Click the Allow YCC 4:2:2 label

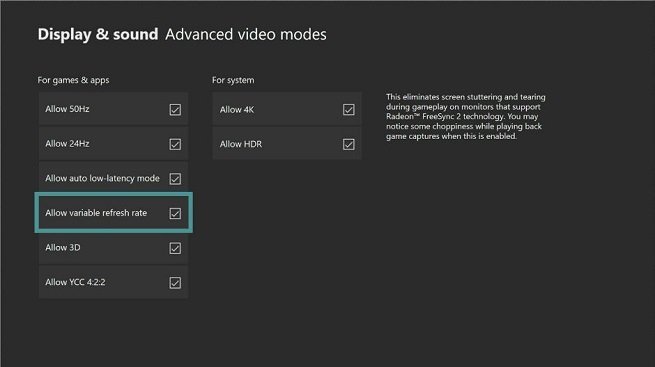pos(75,282)
